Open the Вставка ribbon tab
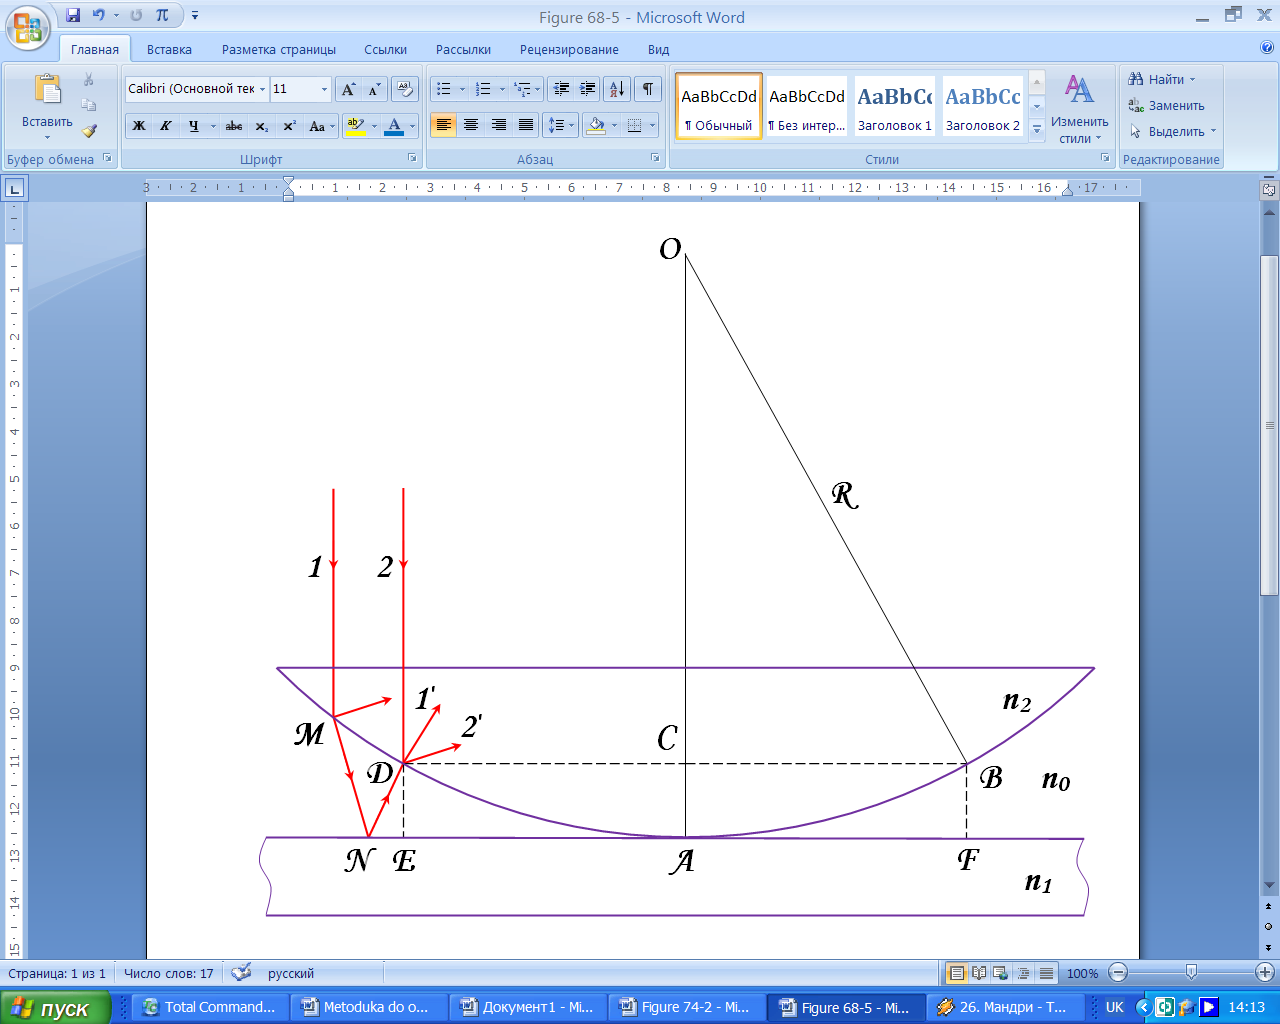The height and width of the screenshot is (1024, 1280). point(169,49)
